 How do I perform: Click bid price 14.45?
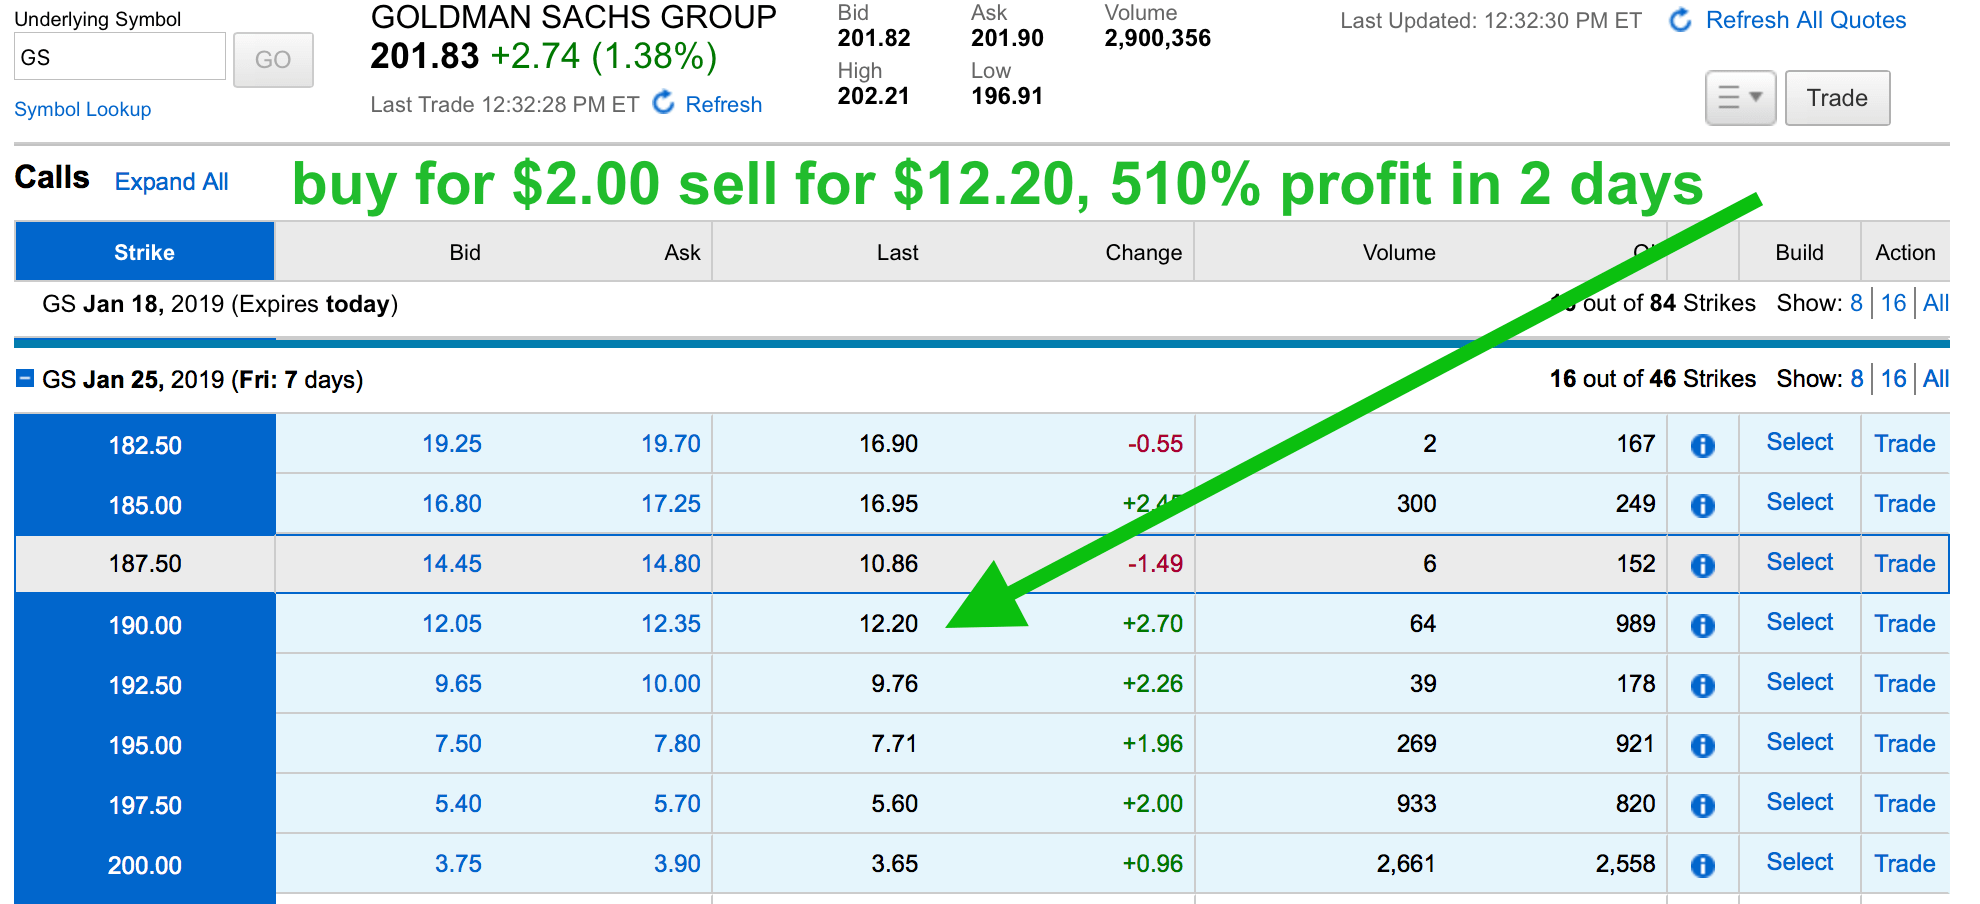pyautogui.click(x=452, y=564)
